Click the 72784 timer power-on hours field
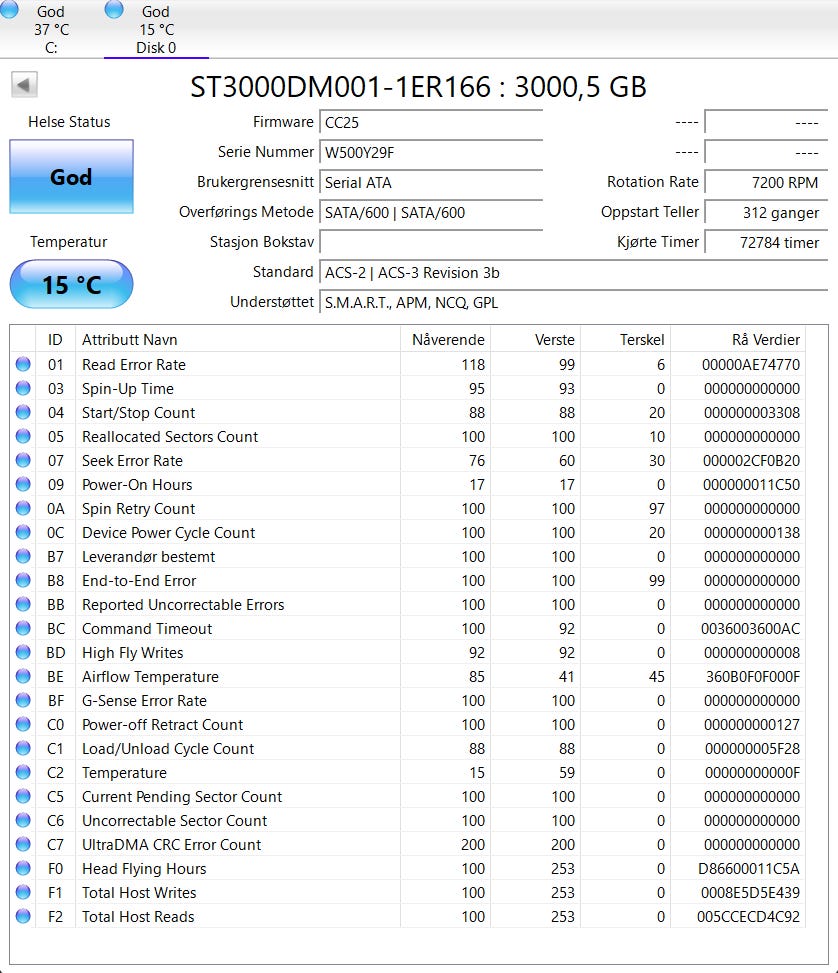Viewport: 838px width, 973px height. click(767, 242)
